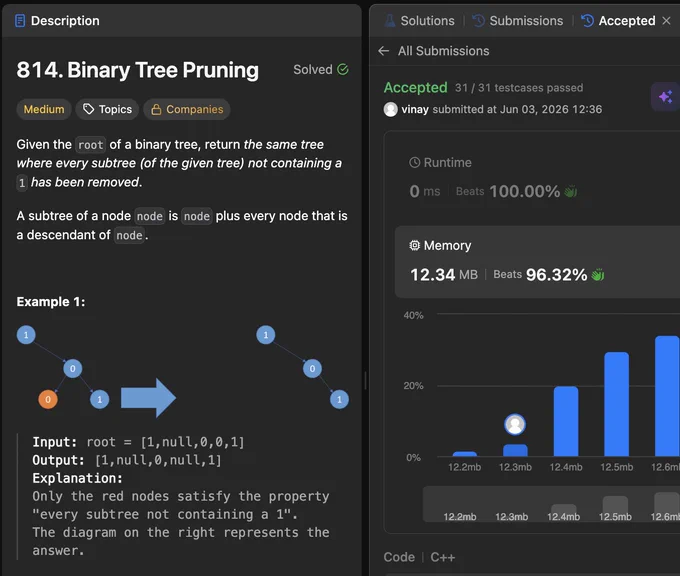
Task: Click the Output [1,null,0,null,1] line
Action: click(x=127, y=460)
